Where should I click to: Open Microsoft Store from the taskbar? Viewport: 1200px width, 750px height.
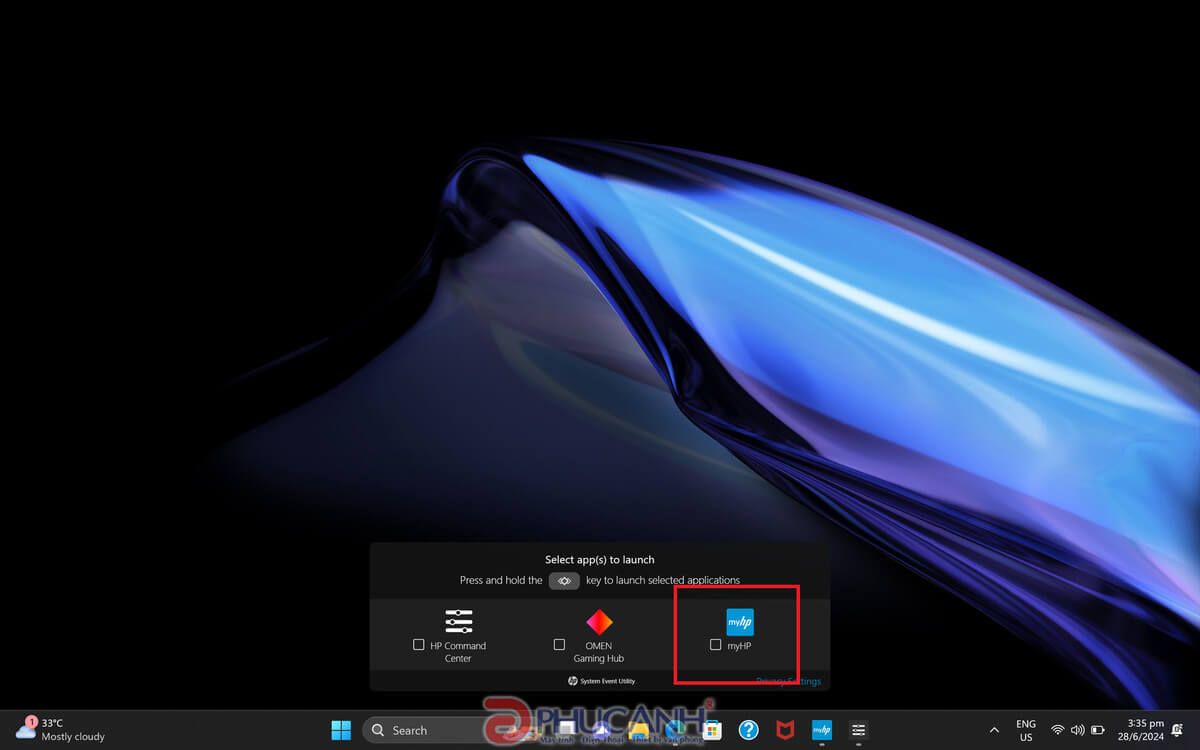pos(712,730)
